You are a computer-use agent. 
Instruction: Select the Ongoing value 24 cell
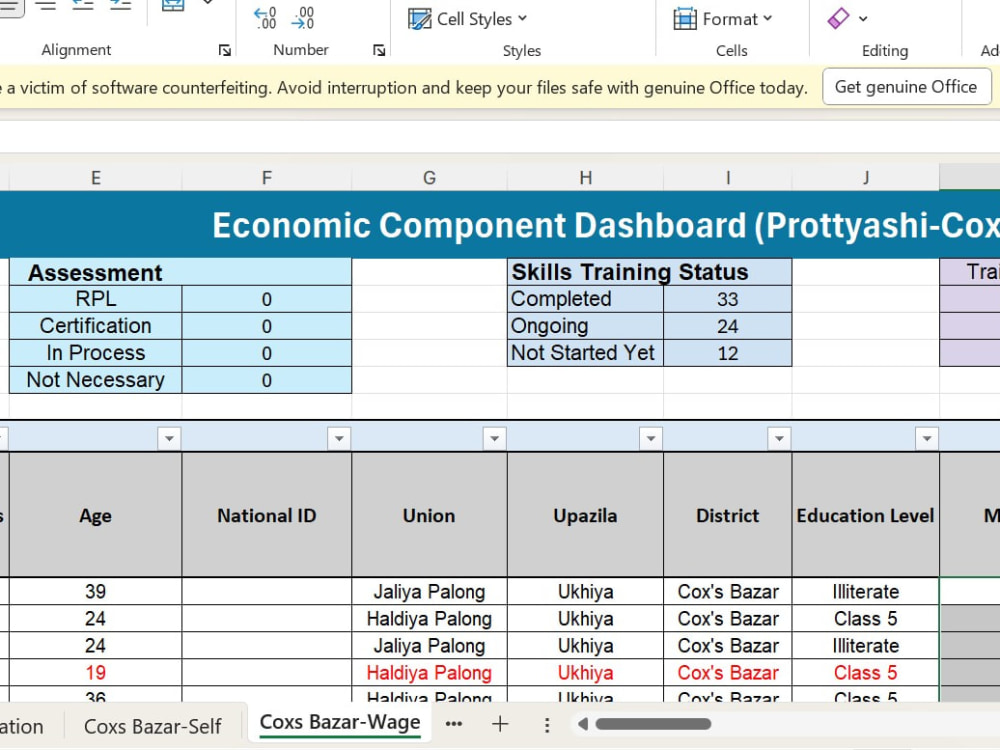[728, 326]
